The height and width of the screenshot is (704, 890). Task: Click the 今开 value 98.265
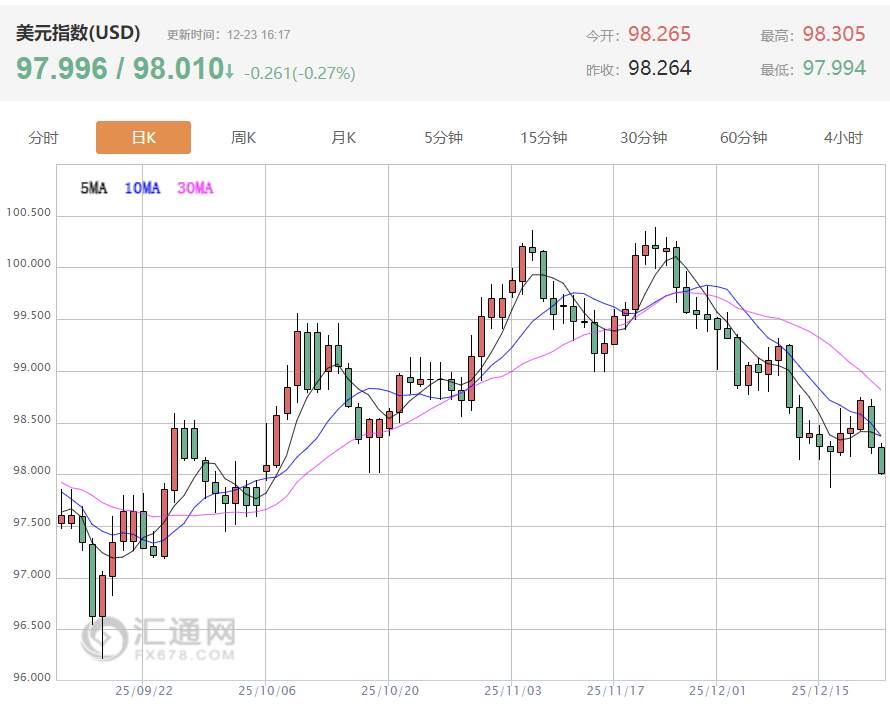click(659, 34)
